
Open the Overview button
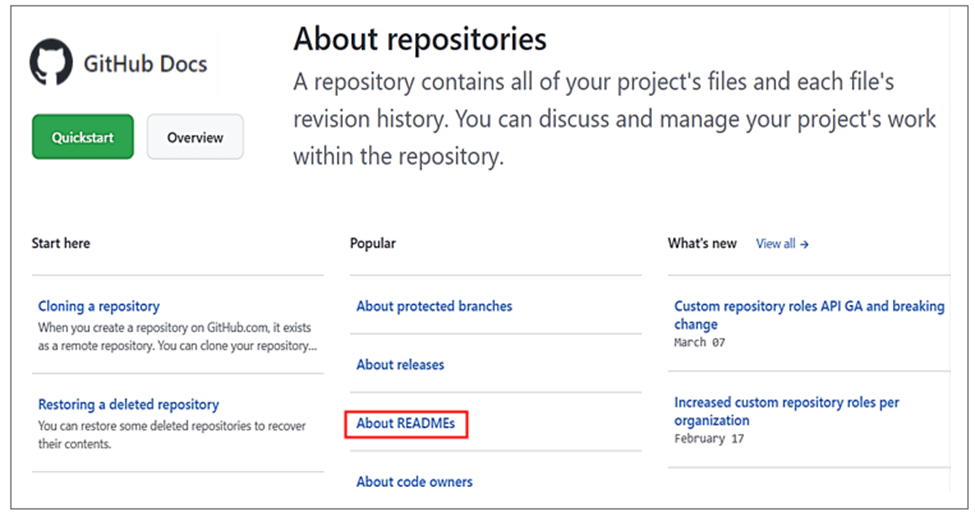pyautogui.click(x=195, y=138)
